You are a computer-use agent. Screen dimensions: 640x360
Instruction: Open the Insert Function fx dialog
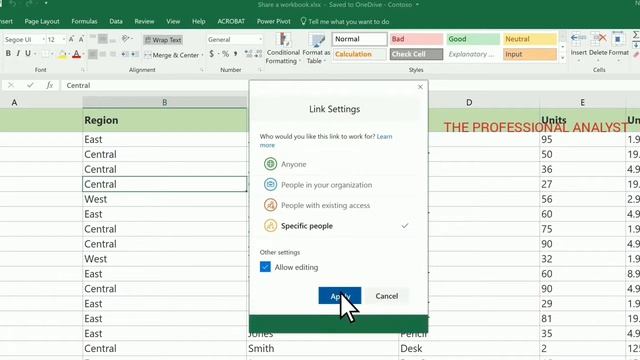point(49,85)
